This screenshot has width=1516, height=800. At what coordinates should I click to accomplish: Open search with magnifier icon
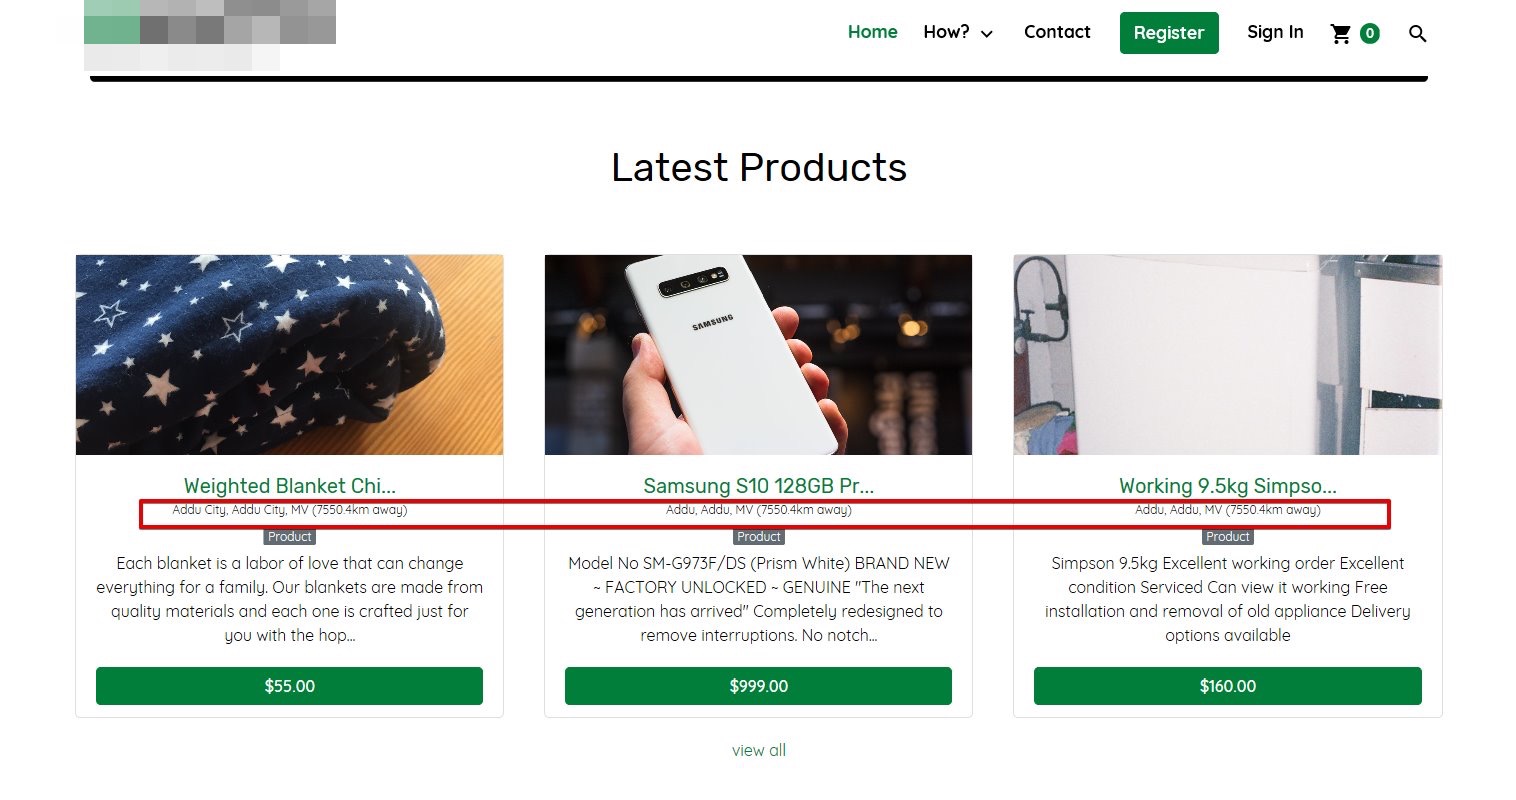click(x=1417, y=34)
